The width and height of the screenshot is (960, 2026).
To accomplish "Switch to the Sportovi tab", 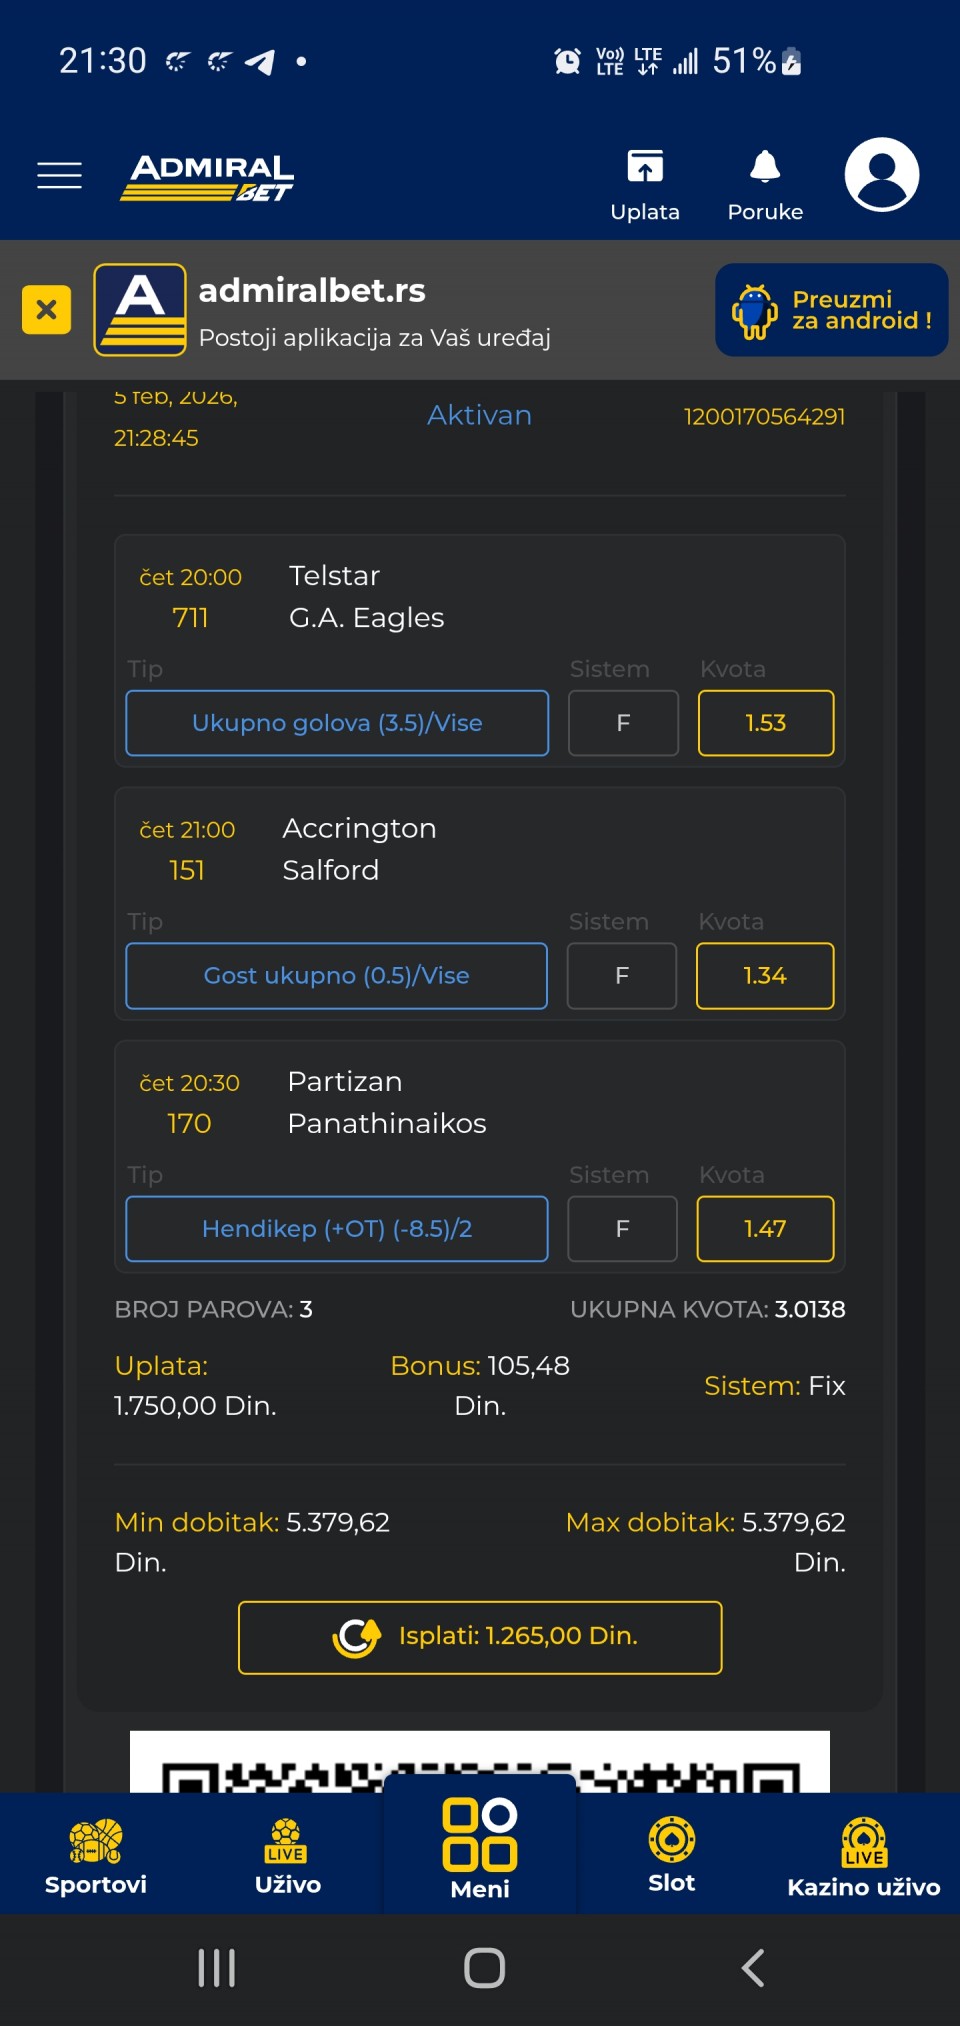I will click(x=96, y=1856).
